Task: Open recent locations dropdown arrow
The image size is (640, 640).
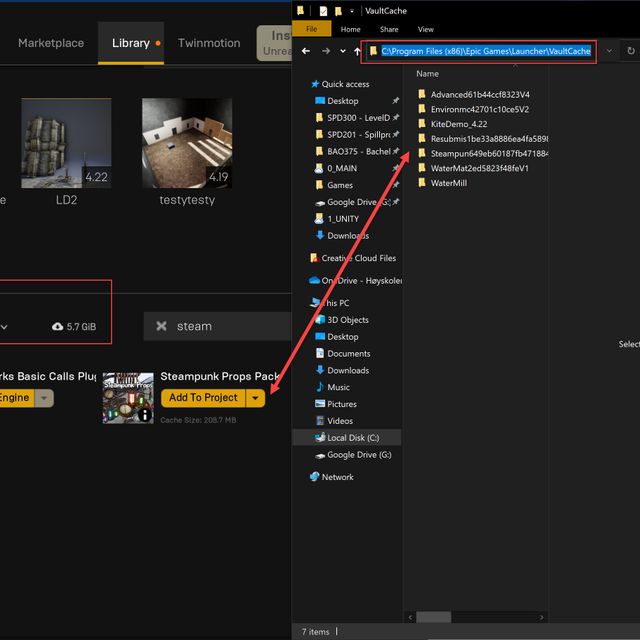Action: [343, 51]
